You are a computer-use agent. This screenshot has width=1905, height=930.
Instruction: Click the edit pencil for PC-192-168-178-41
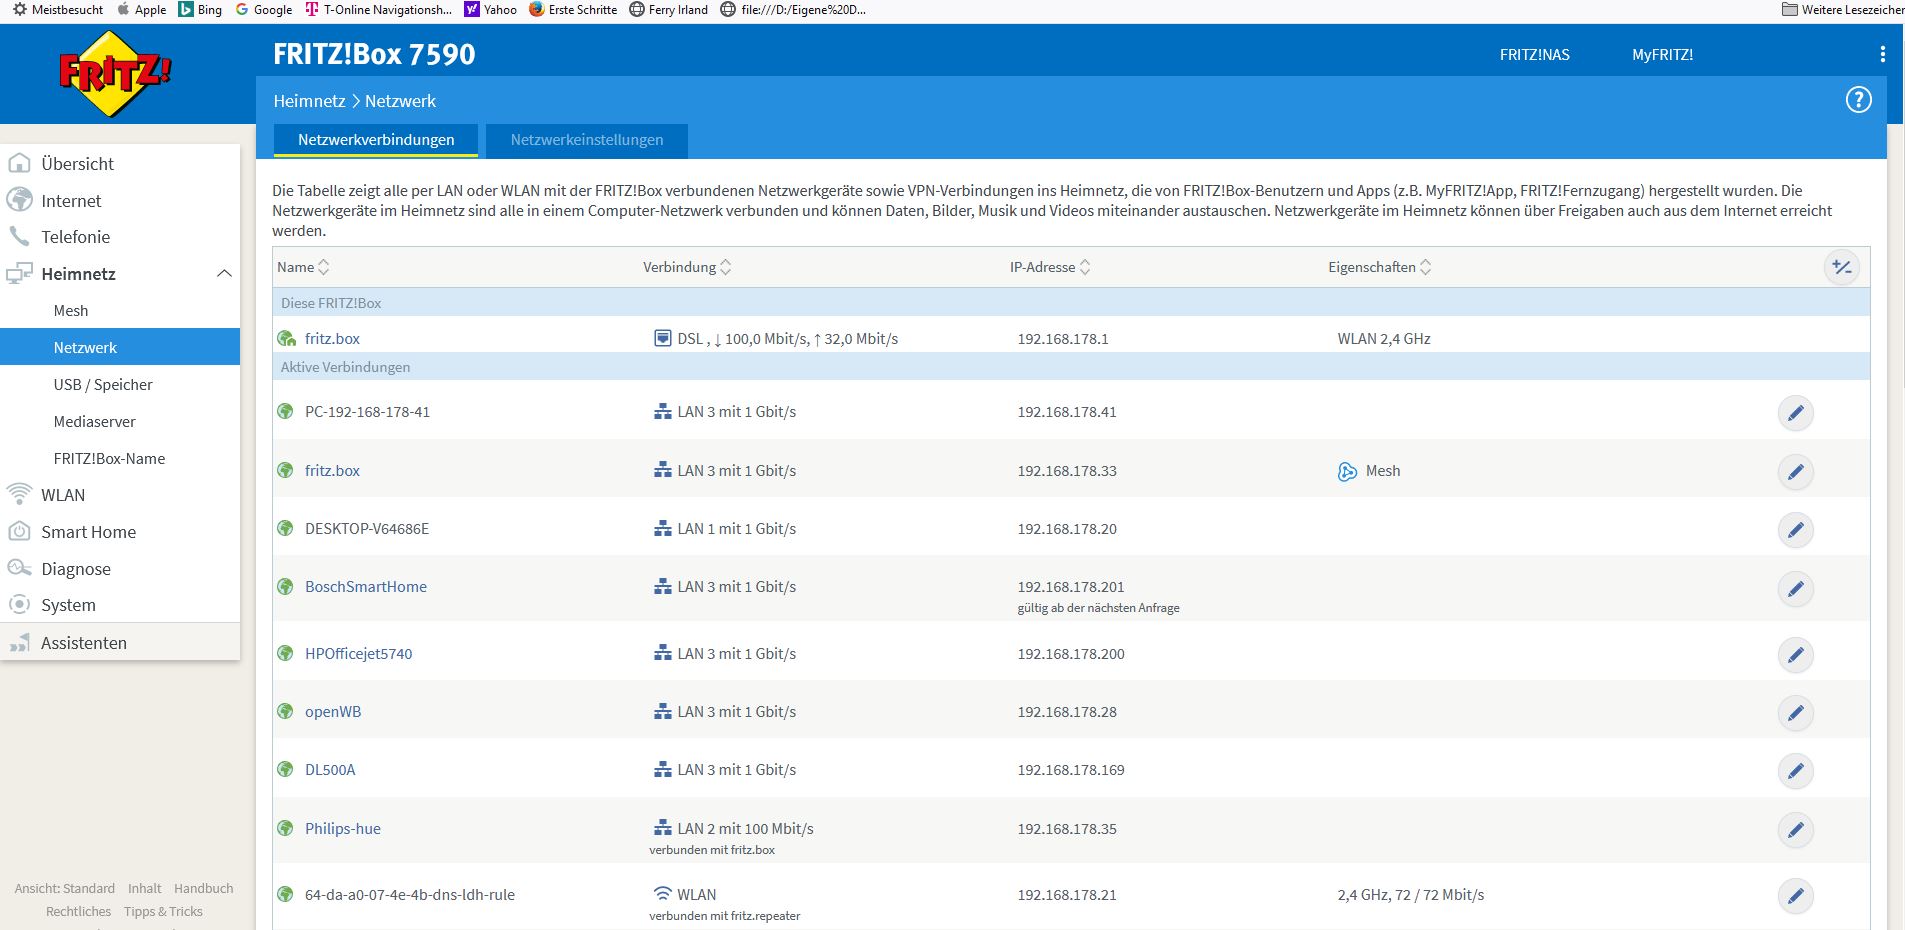click(1795, 413)
